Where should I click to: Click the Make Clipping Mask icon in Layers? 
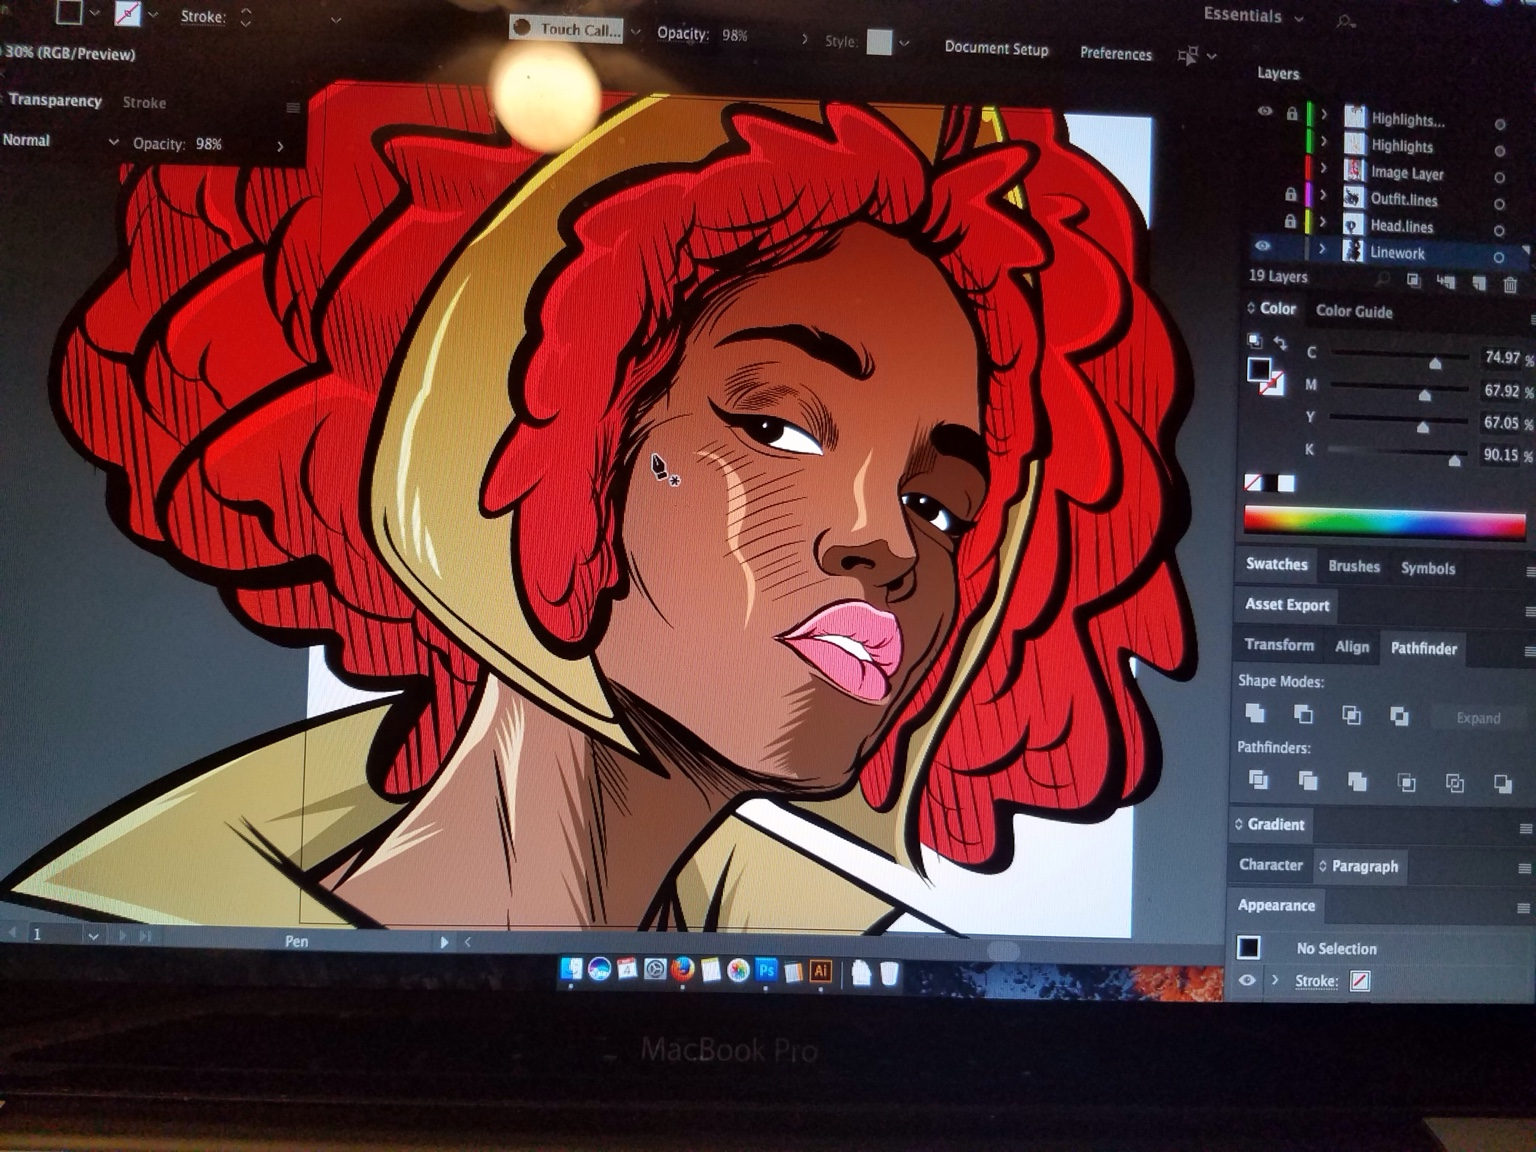1414,281
